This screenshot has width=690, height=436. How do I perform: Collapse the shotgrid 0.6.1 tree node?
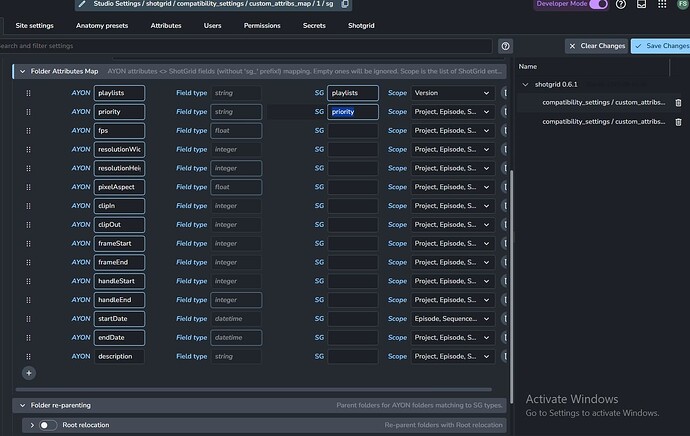click(x=525, y=84)
